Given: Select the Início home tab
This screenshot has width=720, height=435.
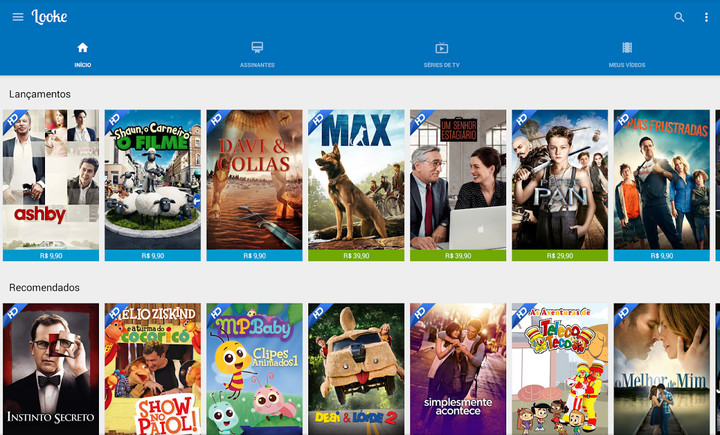Looking at the screenshot, I should (x=83, y=54).
